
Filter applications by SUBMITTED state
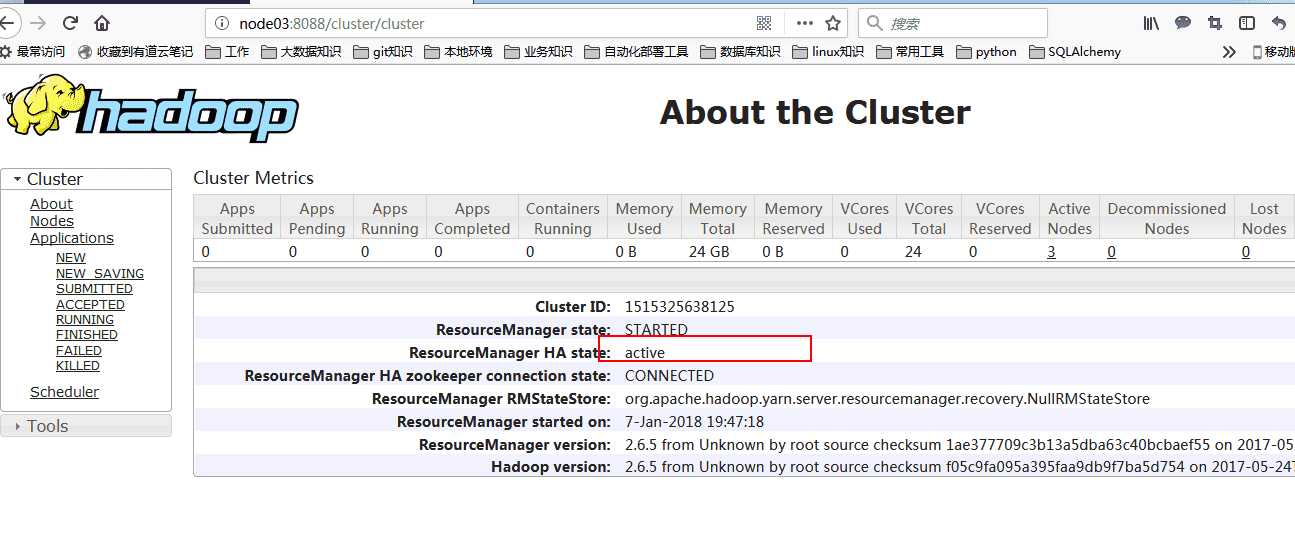94,289
